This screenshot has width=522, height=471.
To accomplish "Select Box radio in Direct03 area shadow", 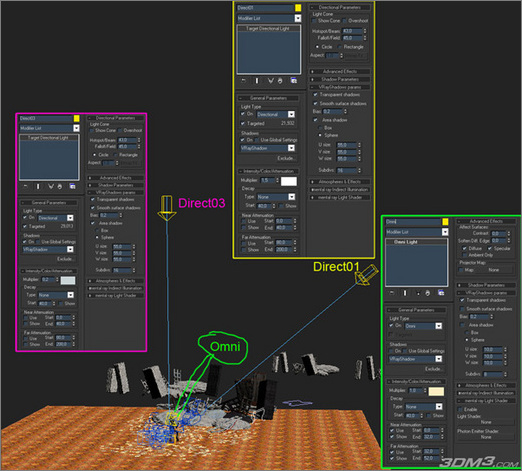I will point(97,230).
